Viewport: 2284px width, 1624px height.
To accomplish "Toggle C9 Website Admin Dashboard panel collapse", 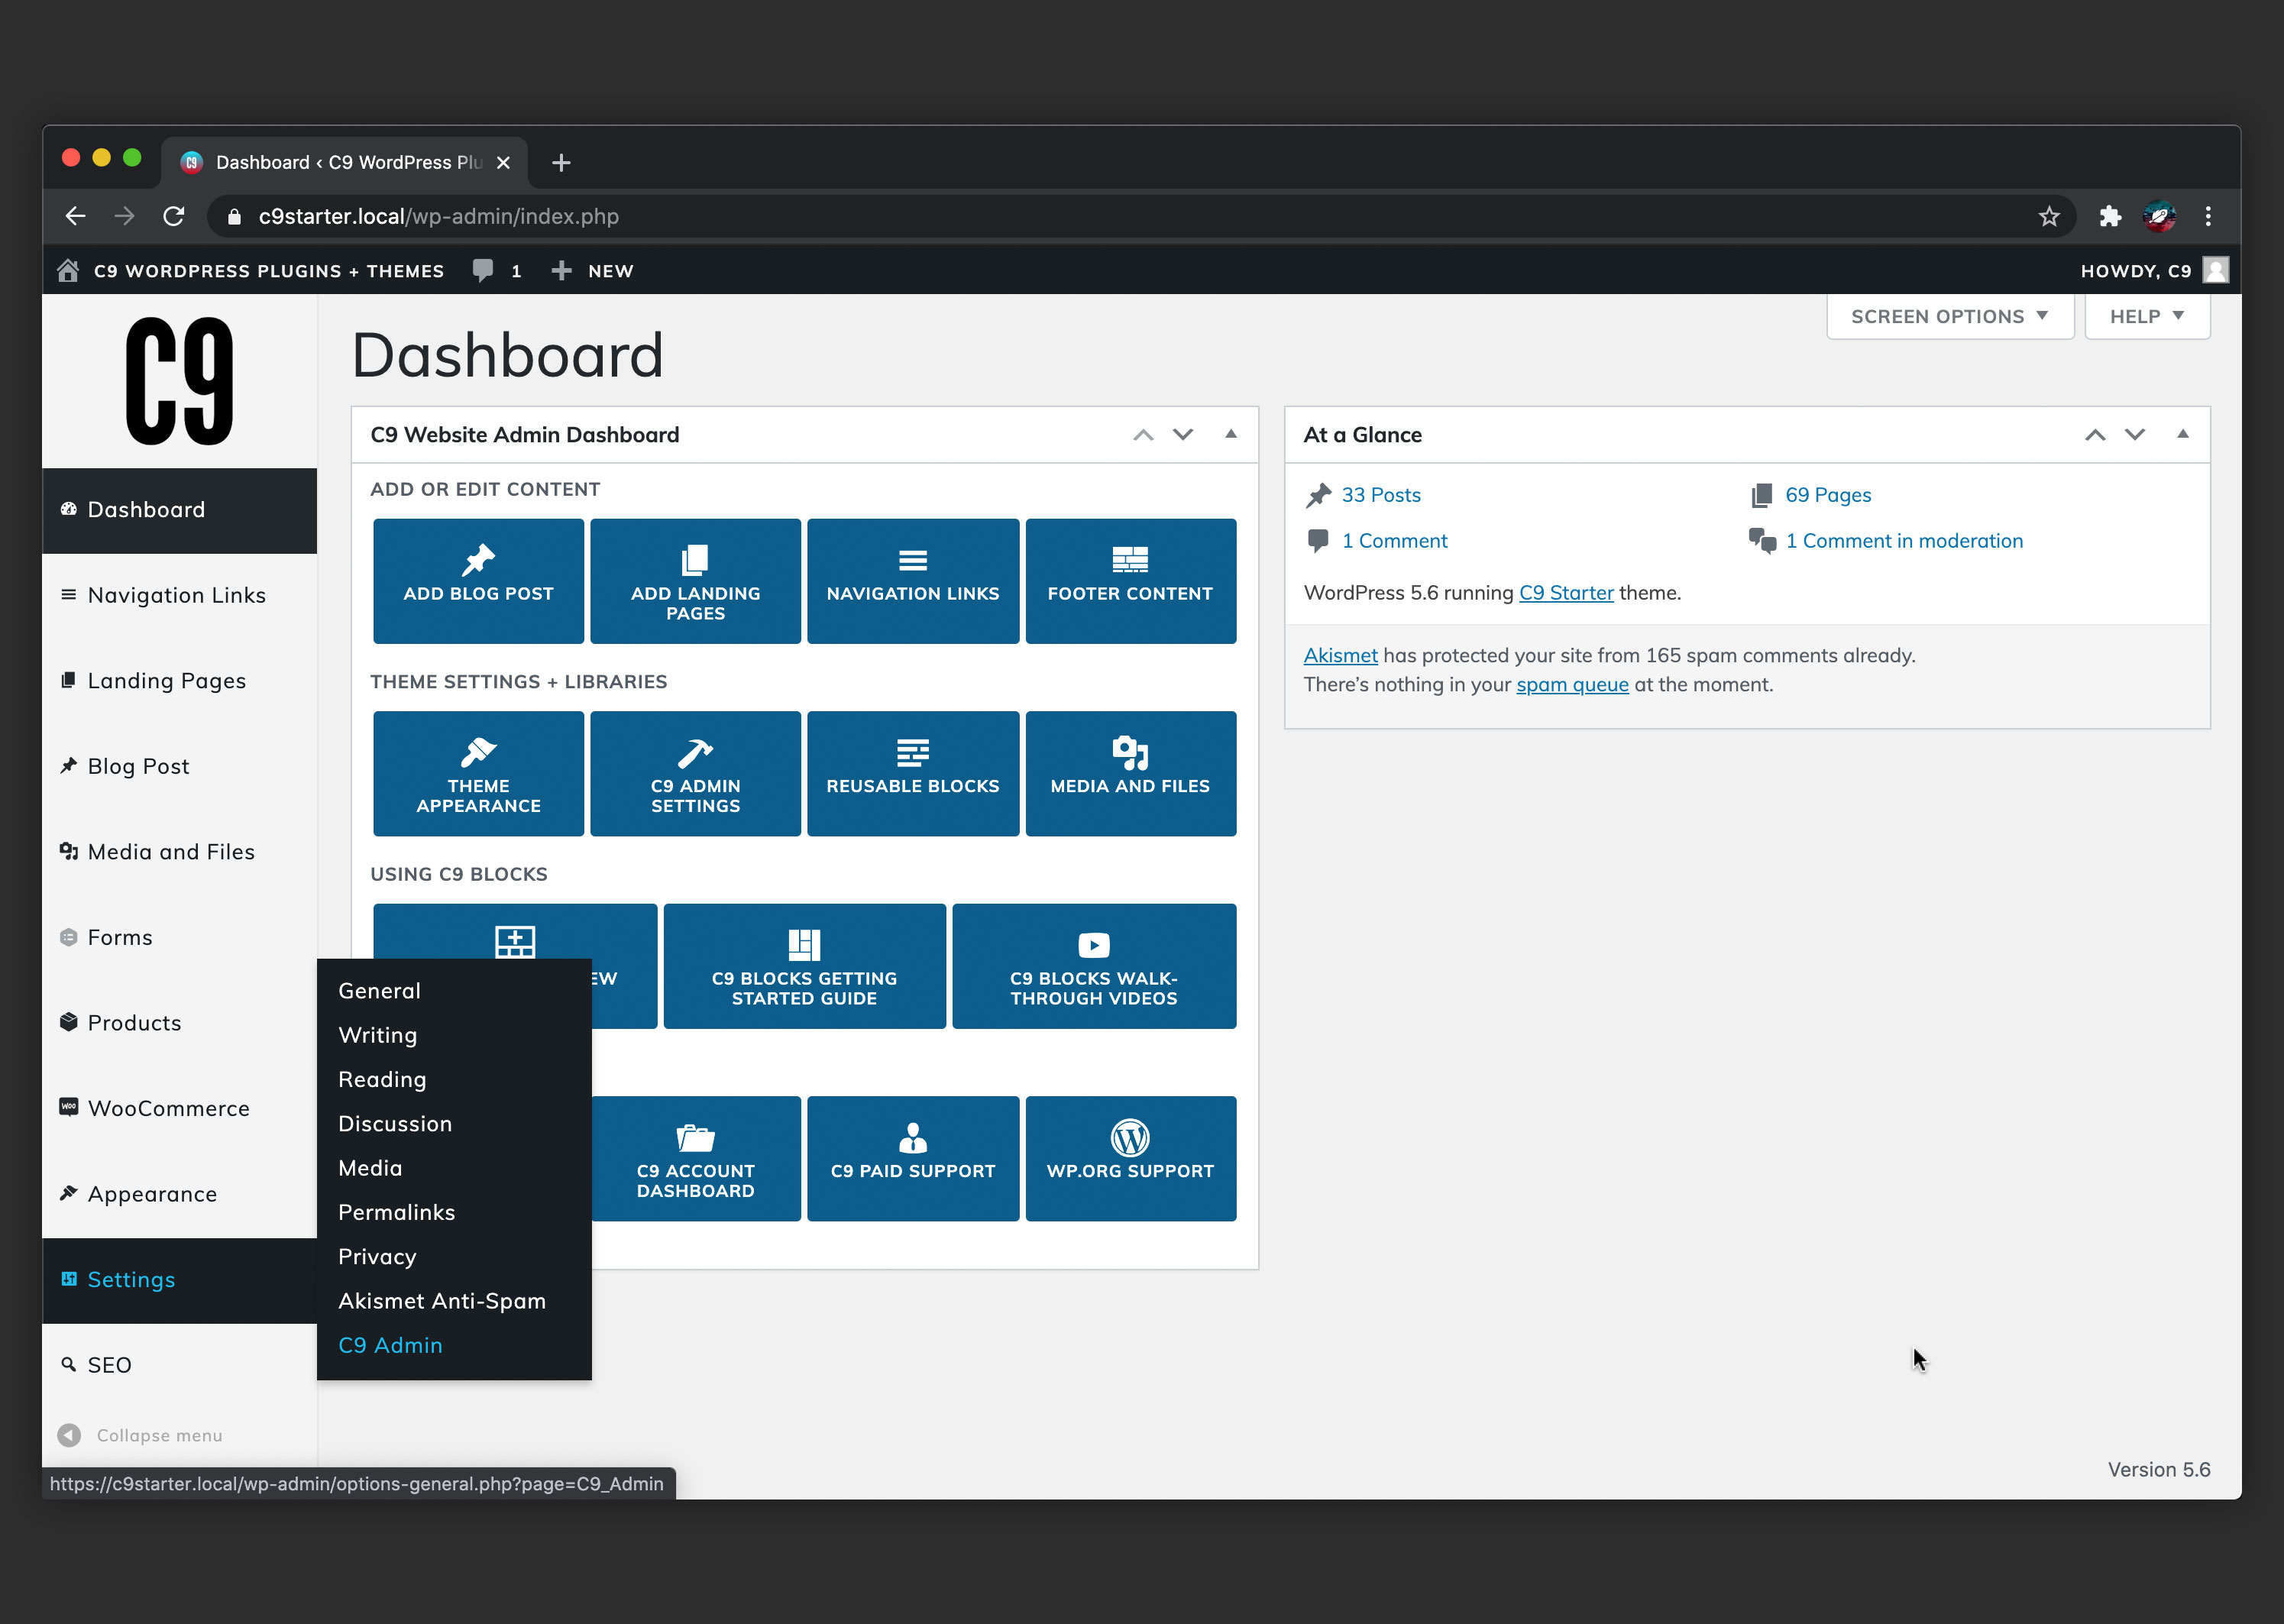I will (1231, 434).
